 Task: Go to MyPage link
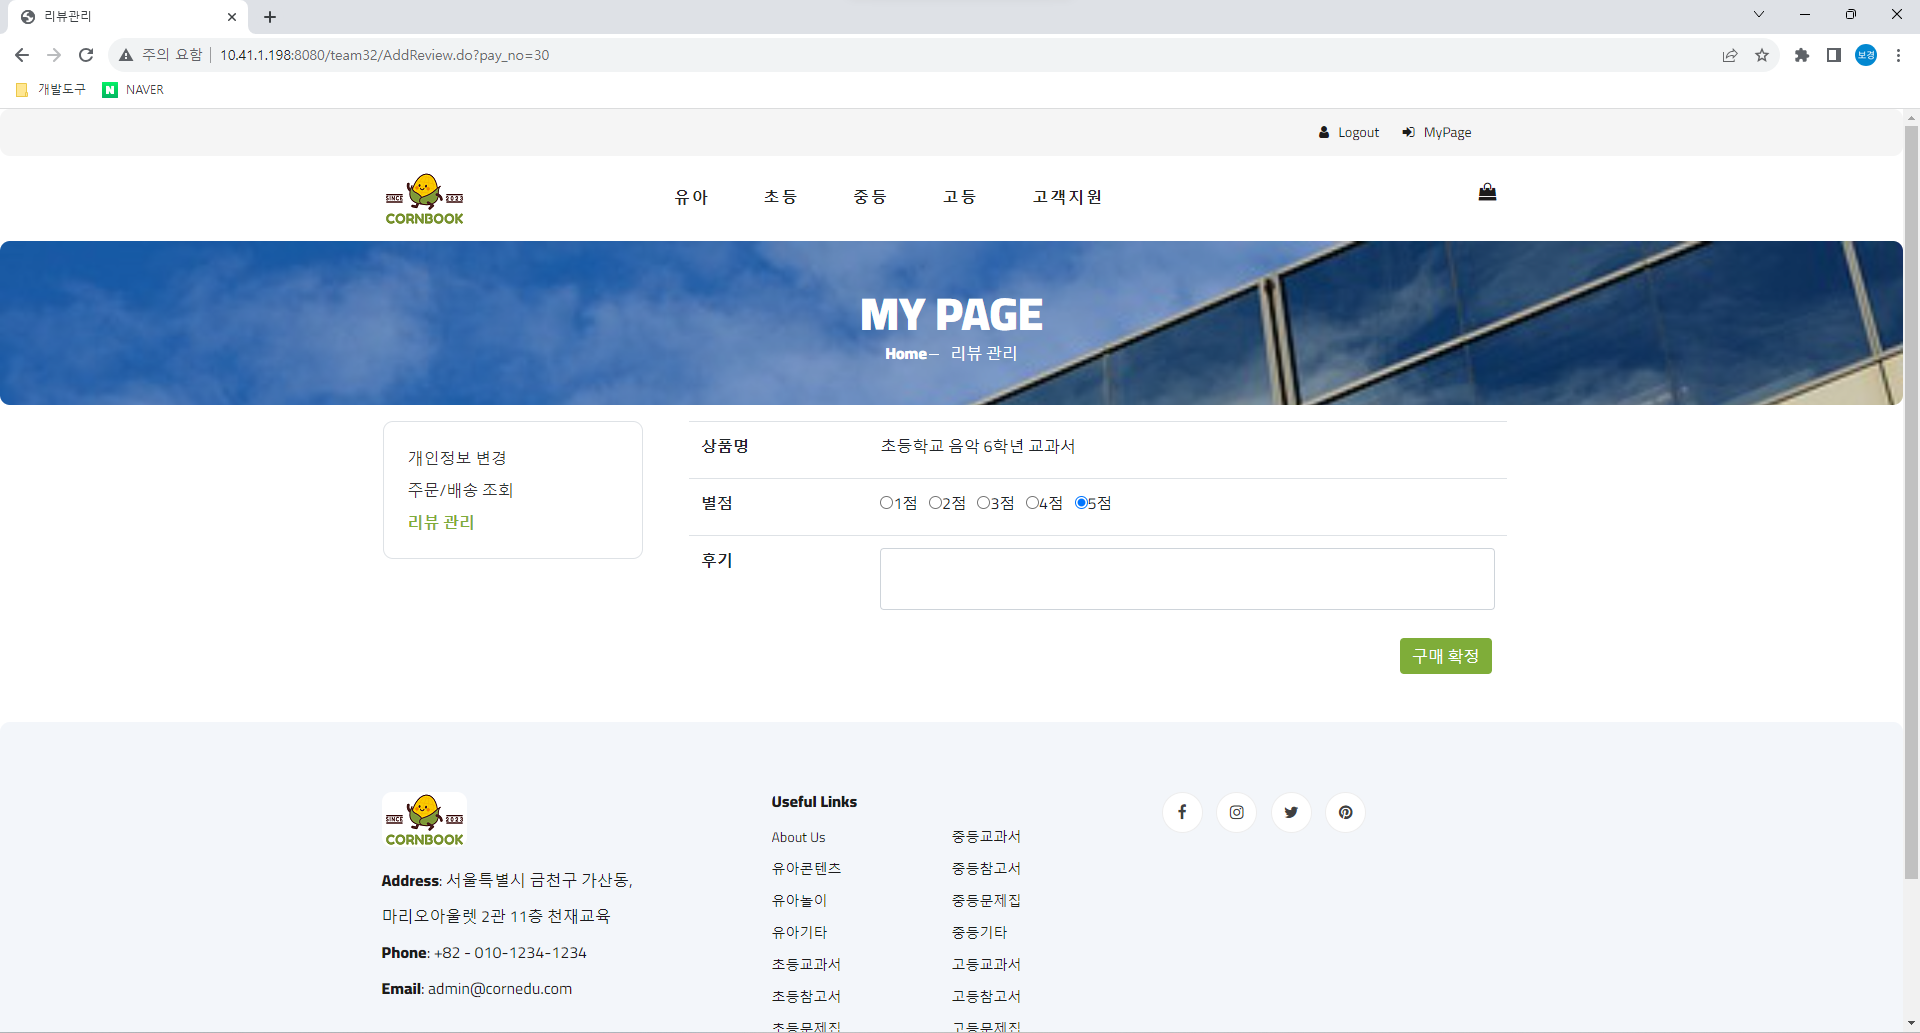click(x=1437, y=132)
